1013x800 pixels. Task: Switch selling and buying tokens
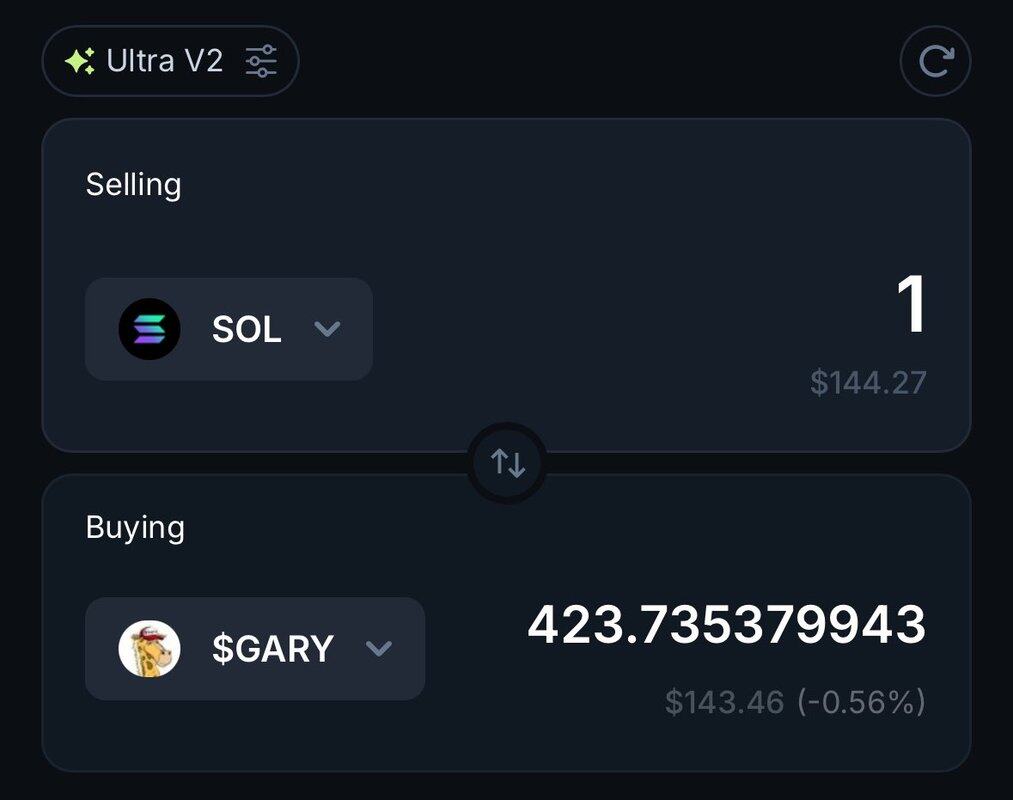[x=507, y=463]
